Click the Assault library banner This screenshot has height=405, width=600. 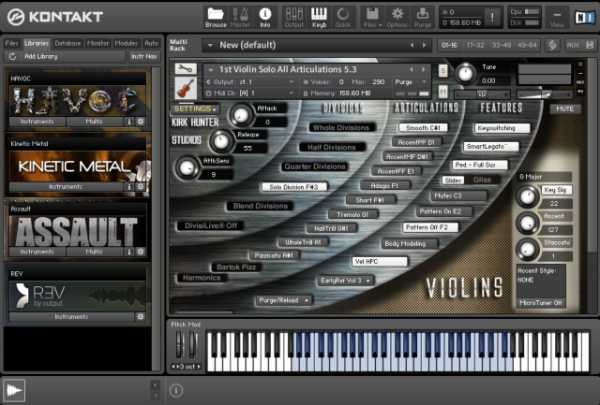(77, 232)
